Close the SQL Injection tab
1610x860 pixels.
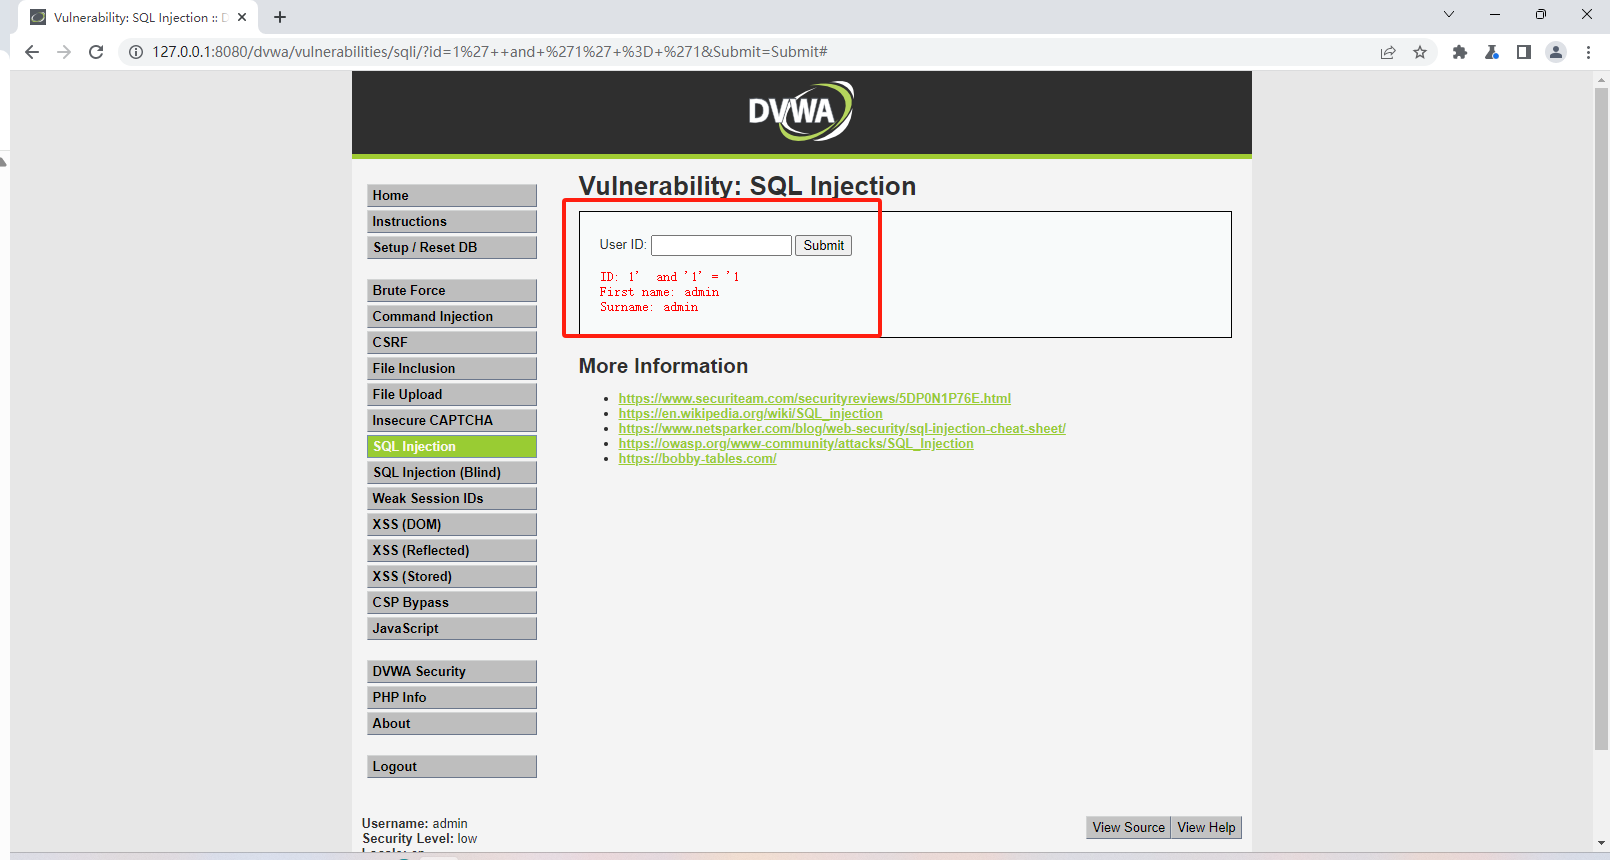click(242, 17)
